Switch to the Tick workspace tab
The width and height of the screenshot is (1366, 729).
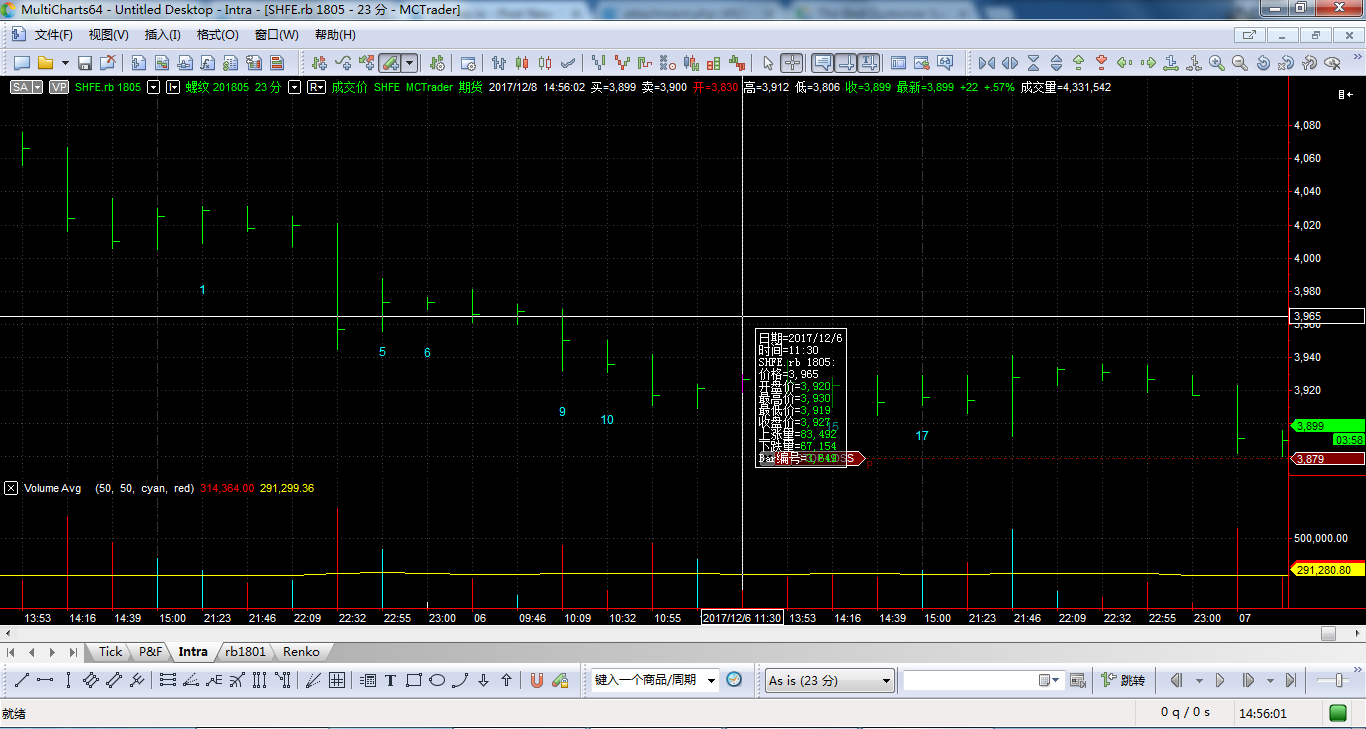(110, 651)
